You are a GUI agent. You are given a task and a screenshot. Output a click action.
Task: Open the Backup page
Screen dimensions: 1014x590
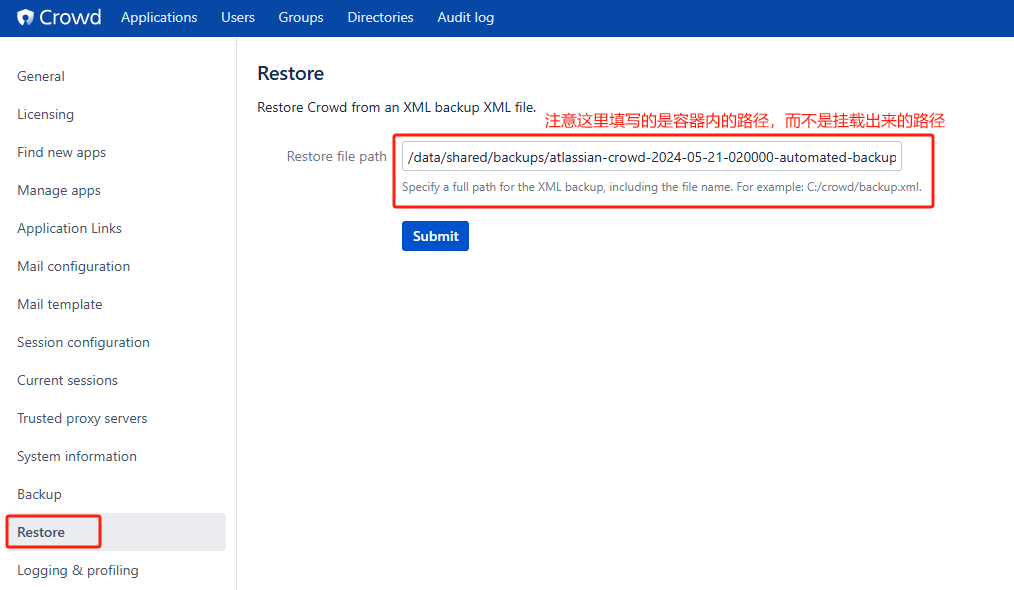(x=39, y=494)
